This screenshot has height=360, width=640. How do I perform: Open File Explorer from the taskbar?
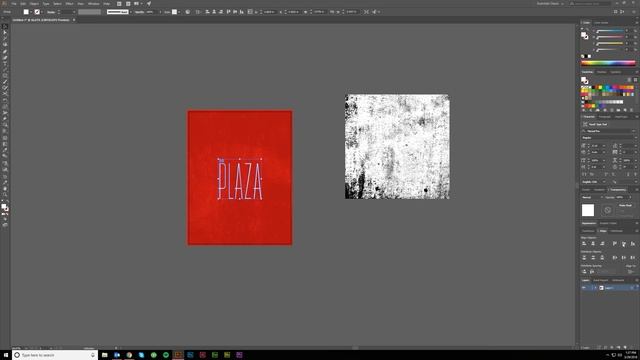coord(104,355)
